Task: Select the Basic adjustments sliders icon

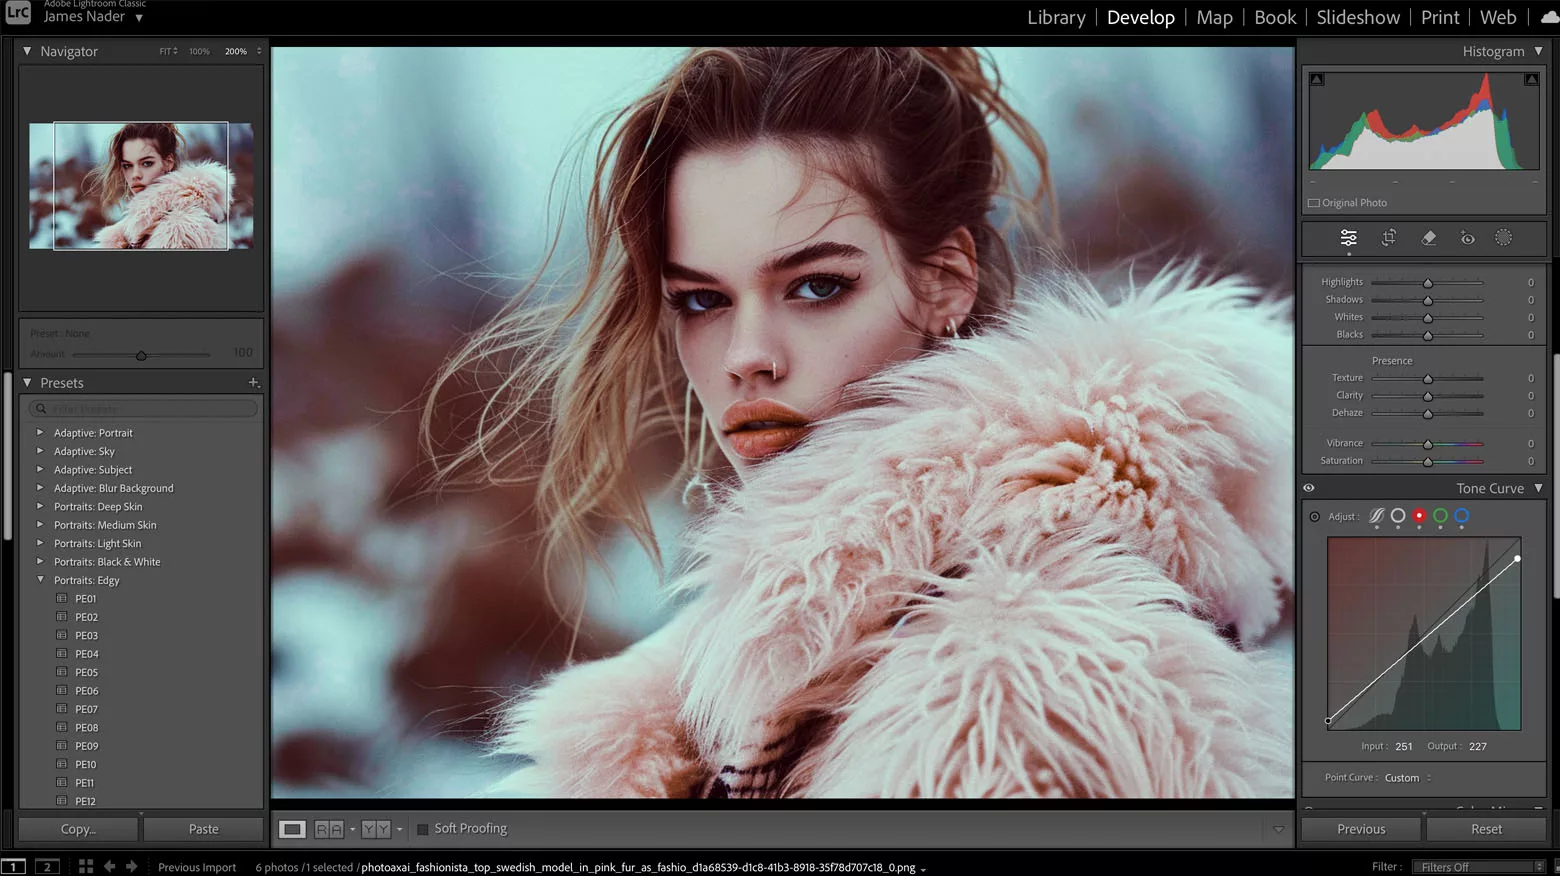Action: click(1348, 237)
